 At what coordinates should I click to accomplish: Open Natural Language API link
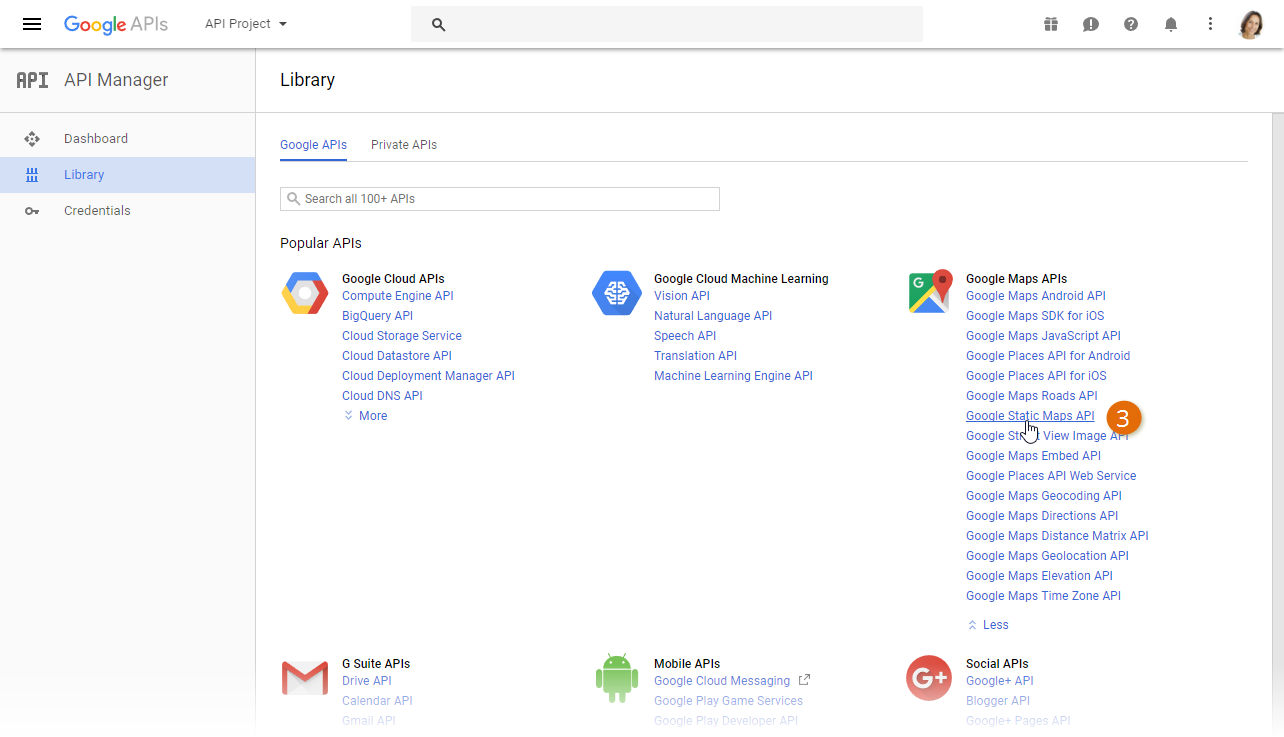tap(713, 316)
